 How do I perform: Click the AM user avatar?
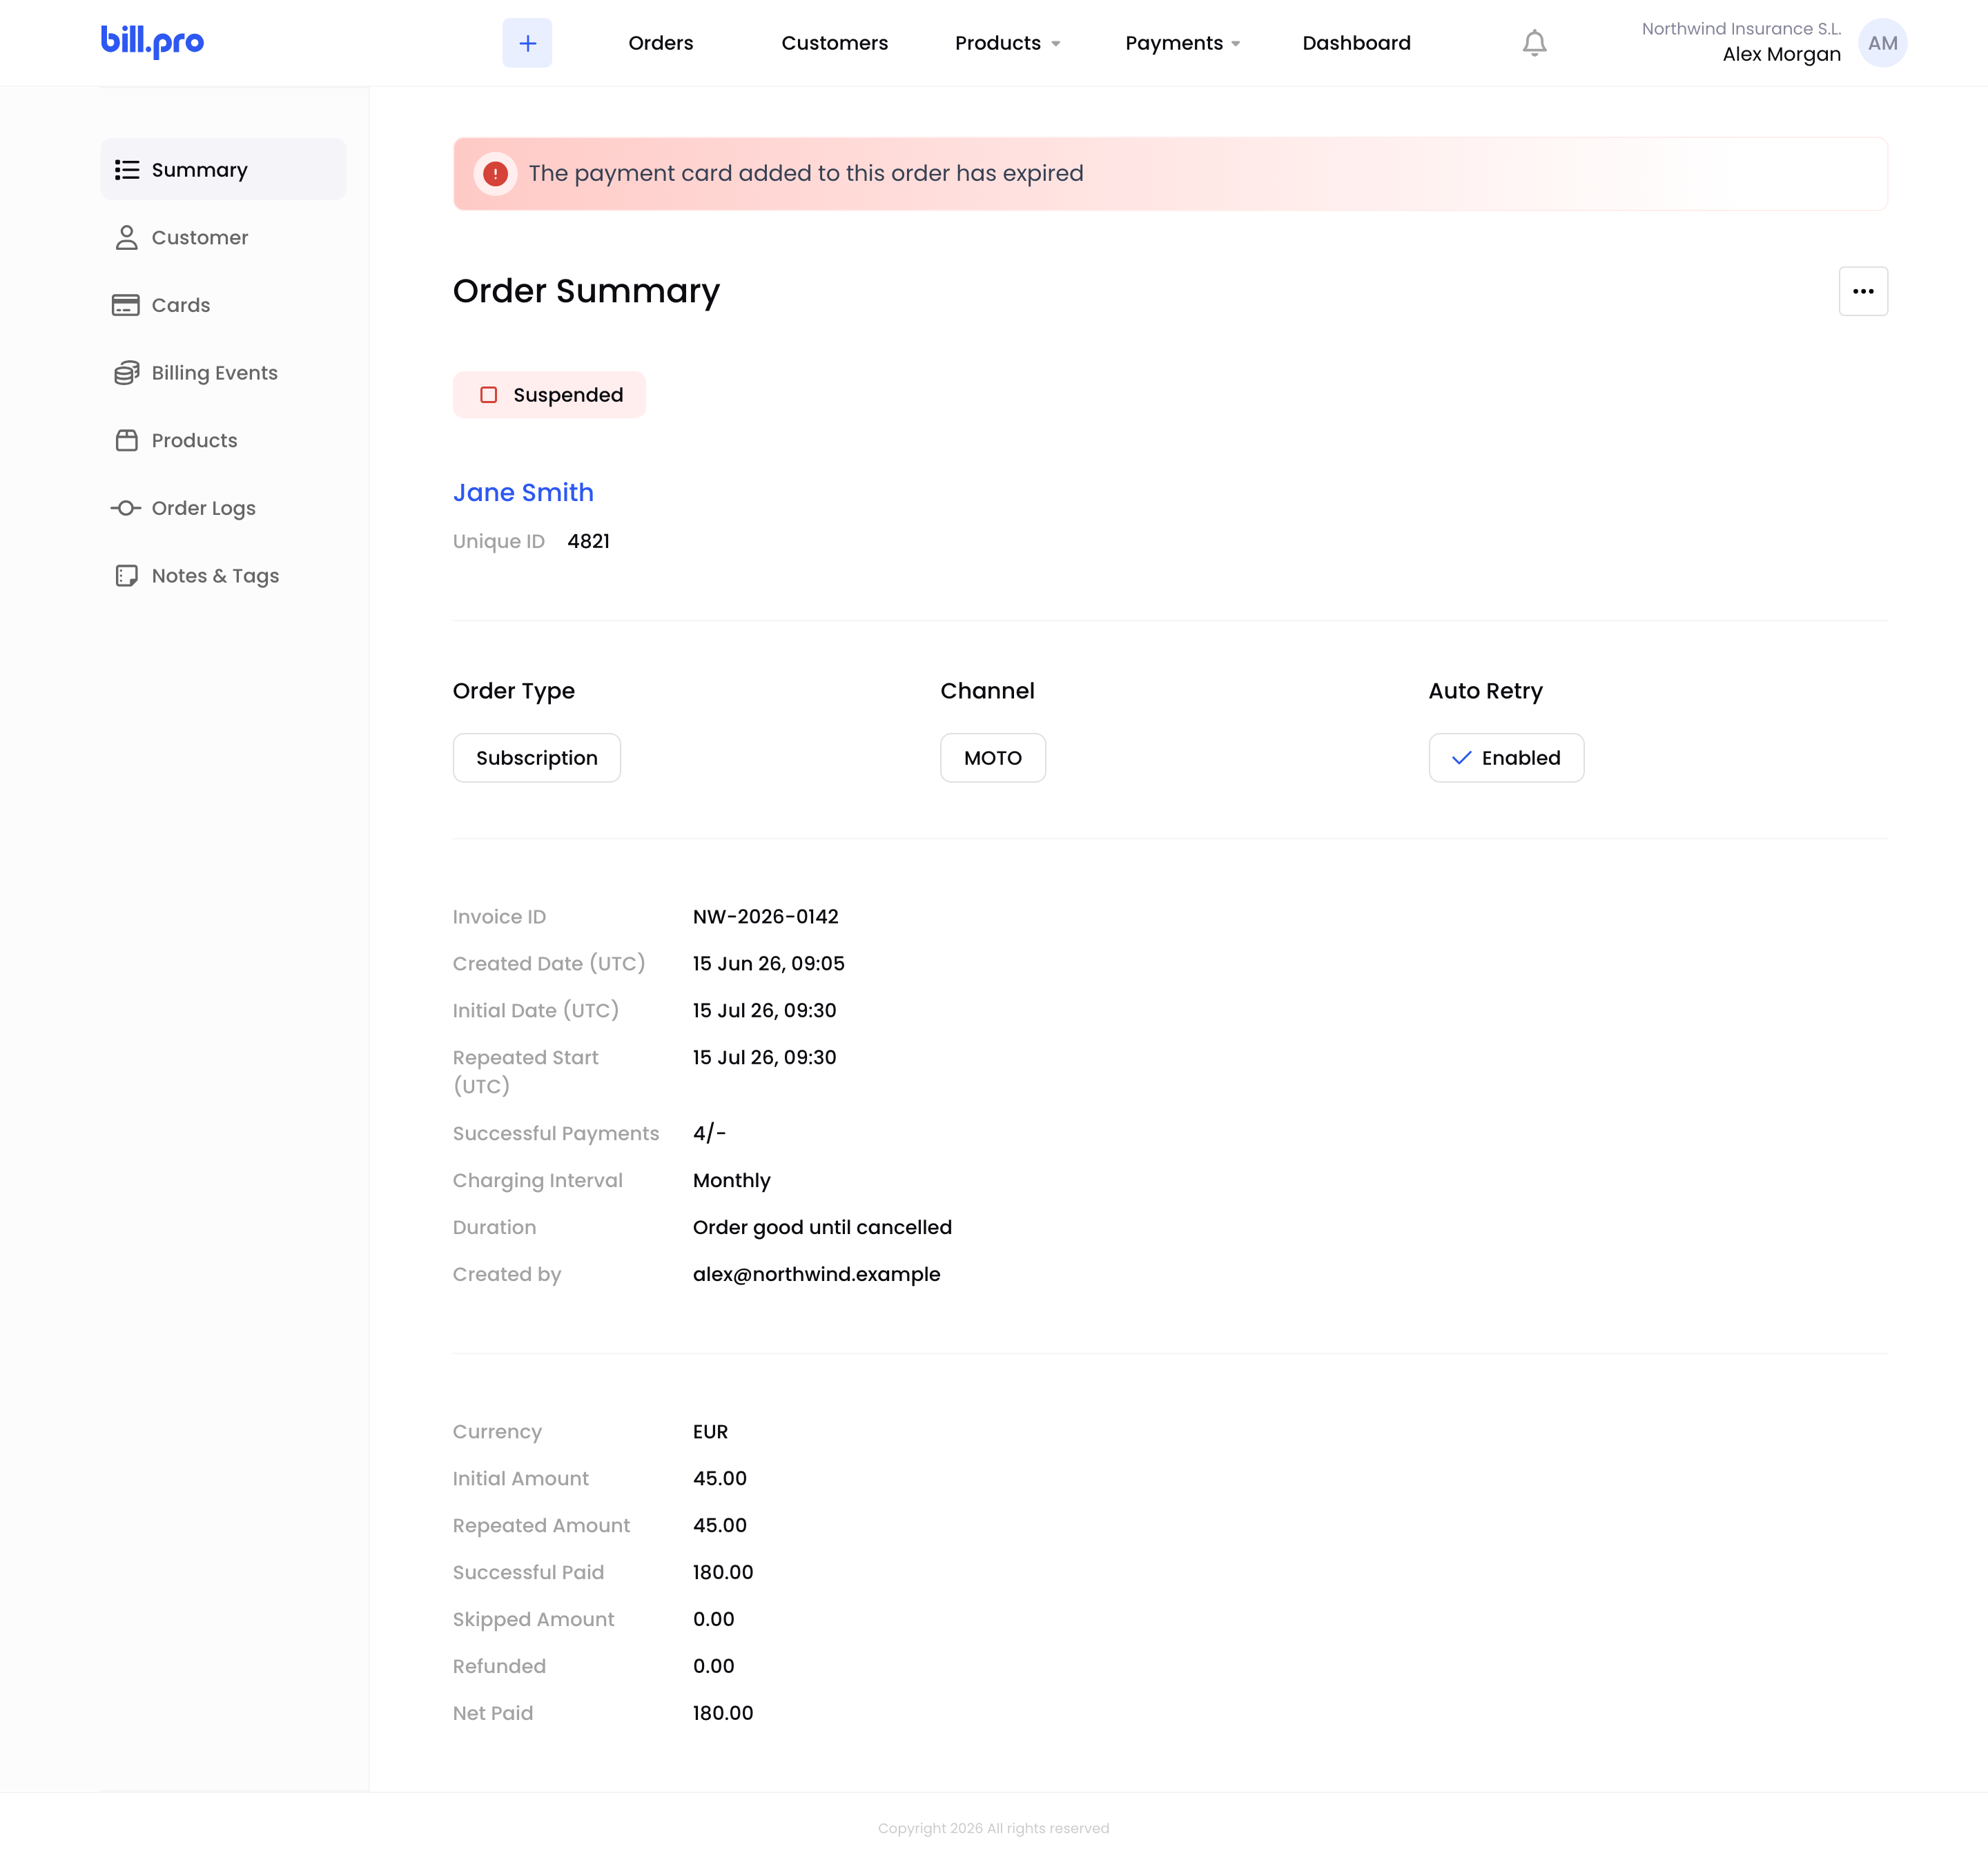(1882, 43)
